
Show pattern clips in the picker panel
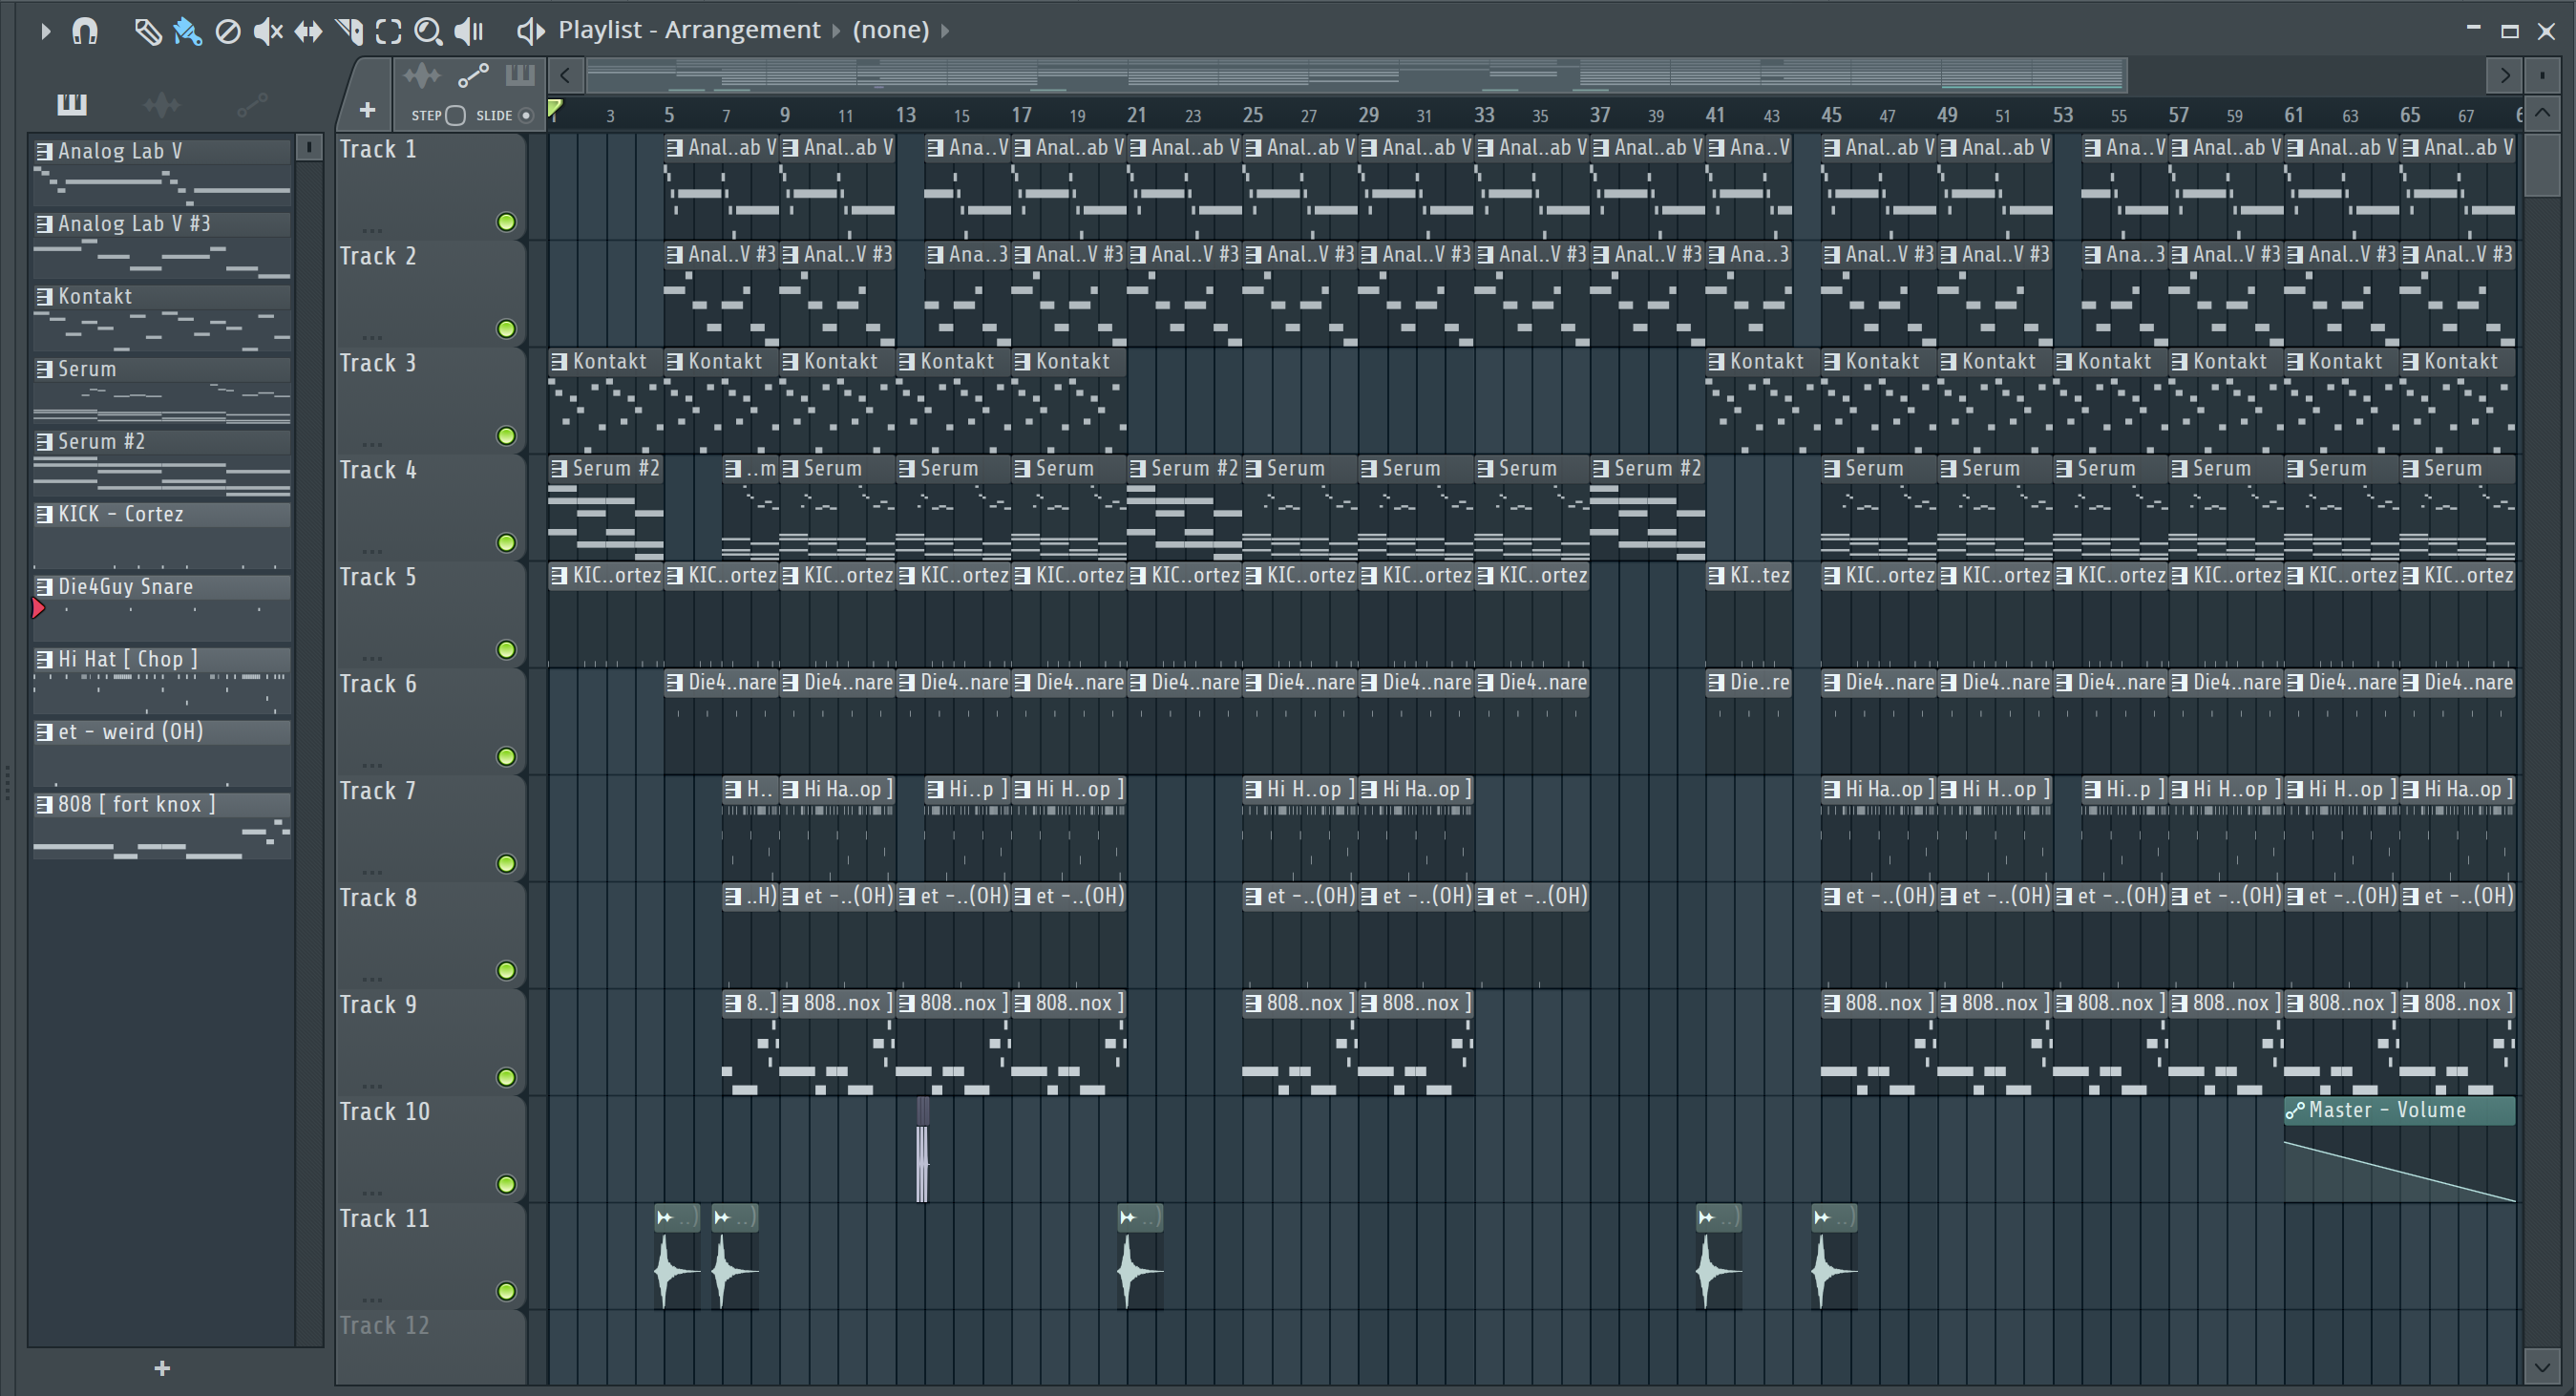pos(72,104)
